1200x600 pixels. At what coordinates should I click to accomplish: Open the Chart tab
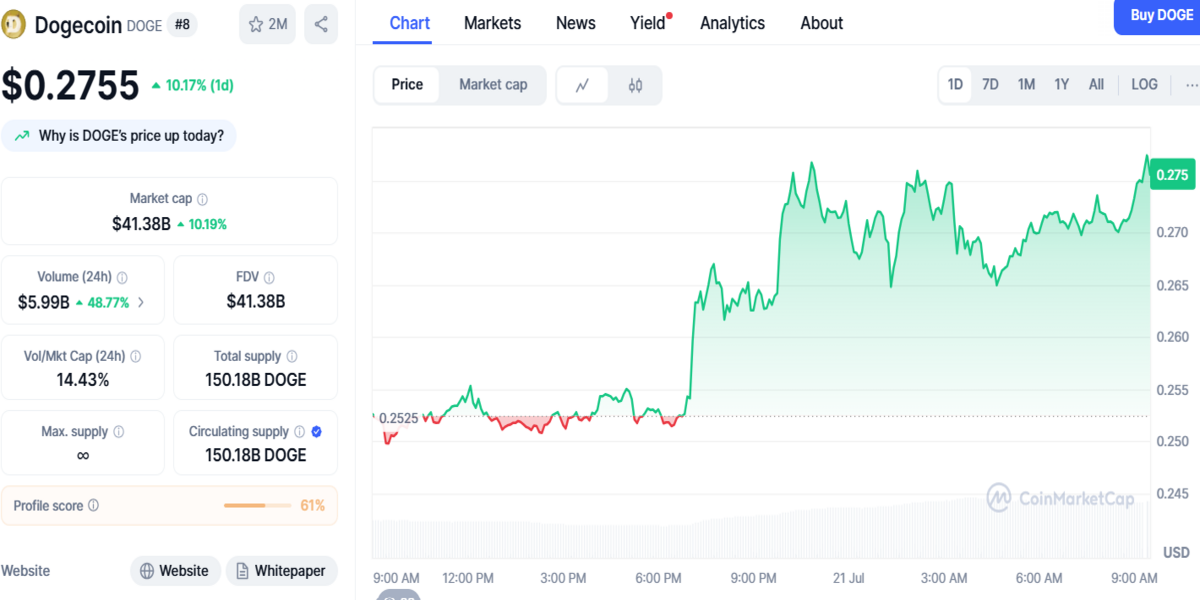tap(410, 23)
